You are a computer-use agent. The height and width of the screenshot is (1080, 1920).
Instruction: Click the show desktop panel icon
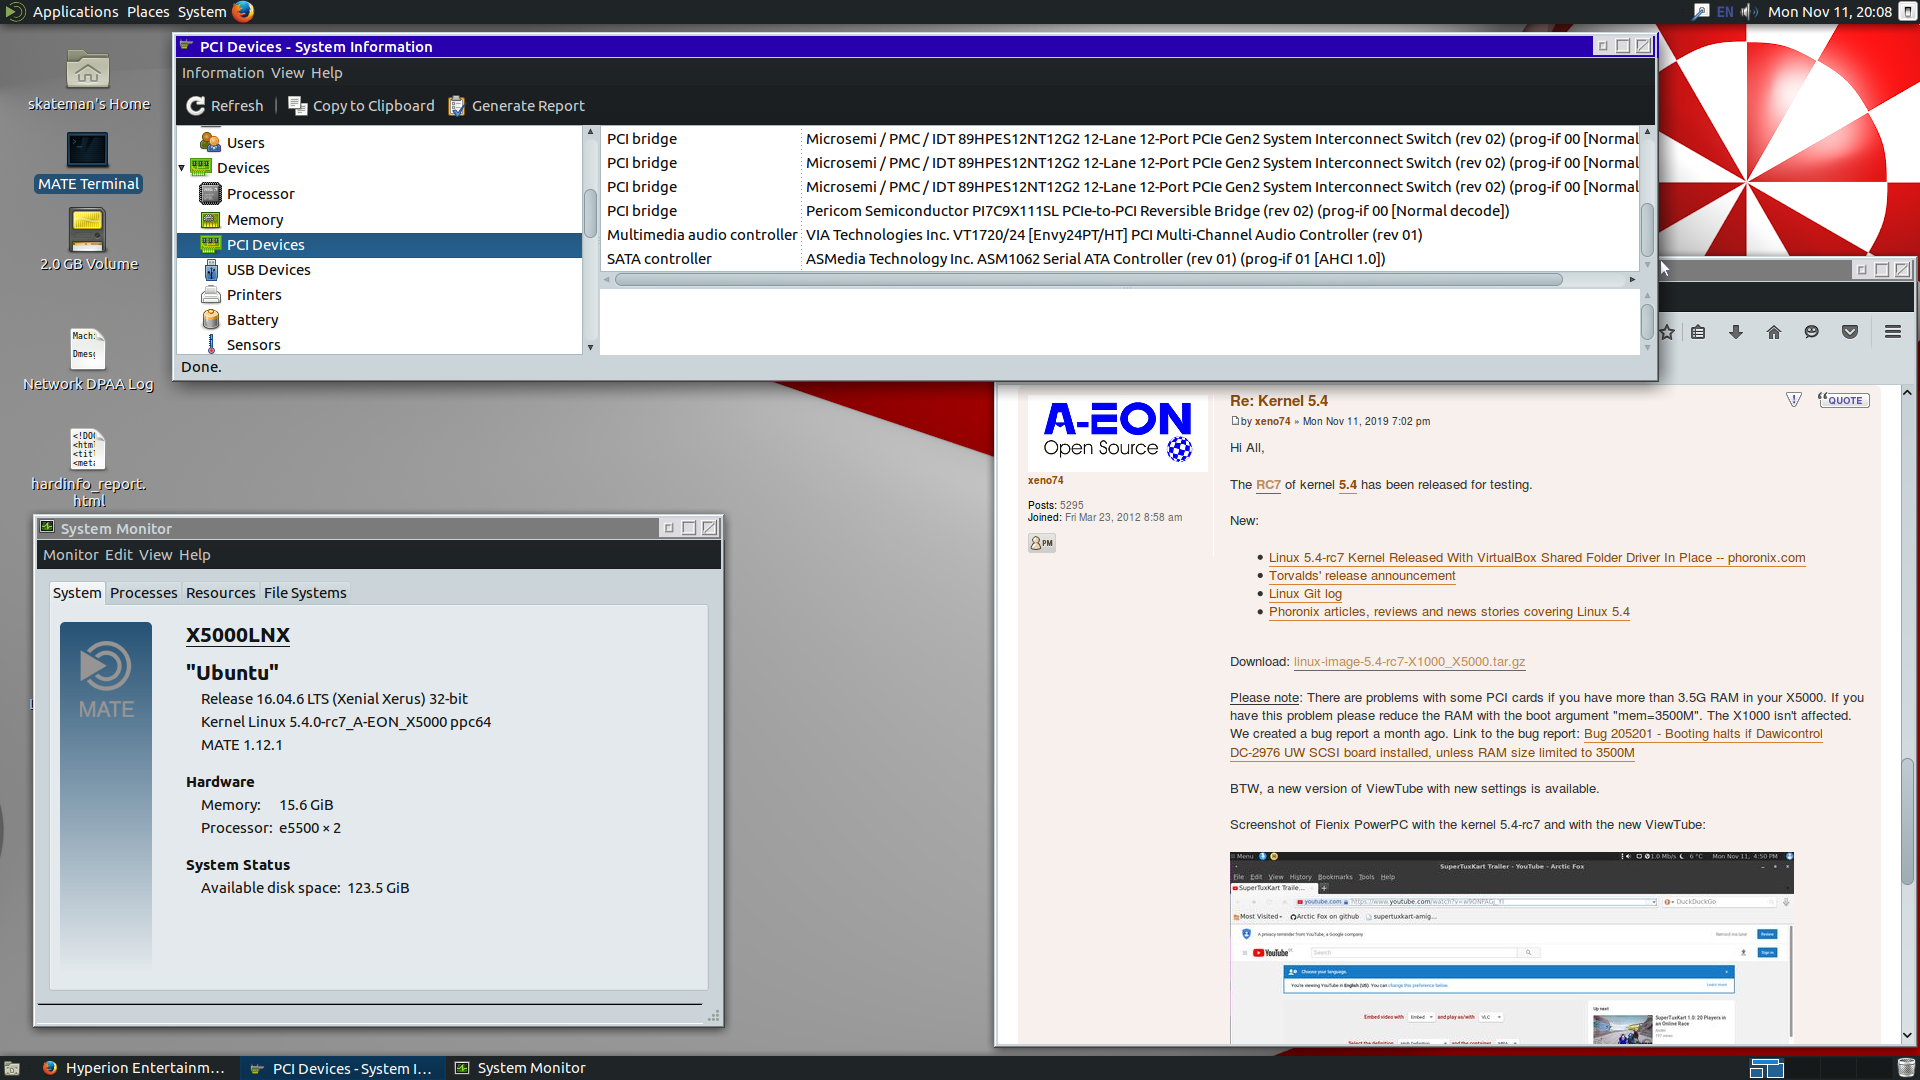(x=12, y=1068)
